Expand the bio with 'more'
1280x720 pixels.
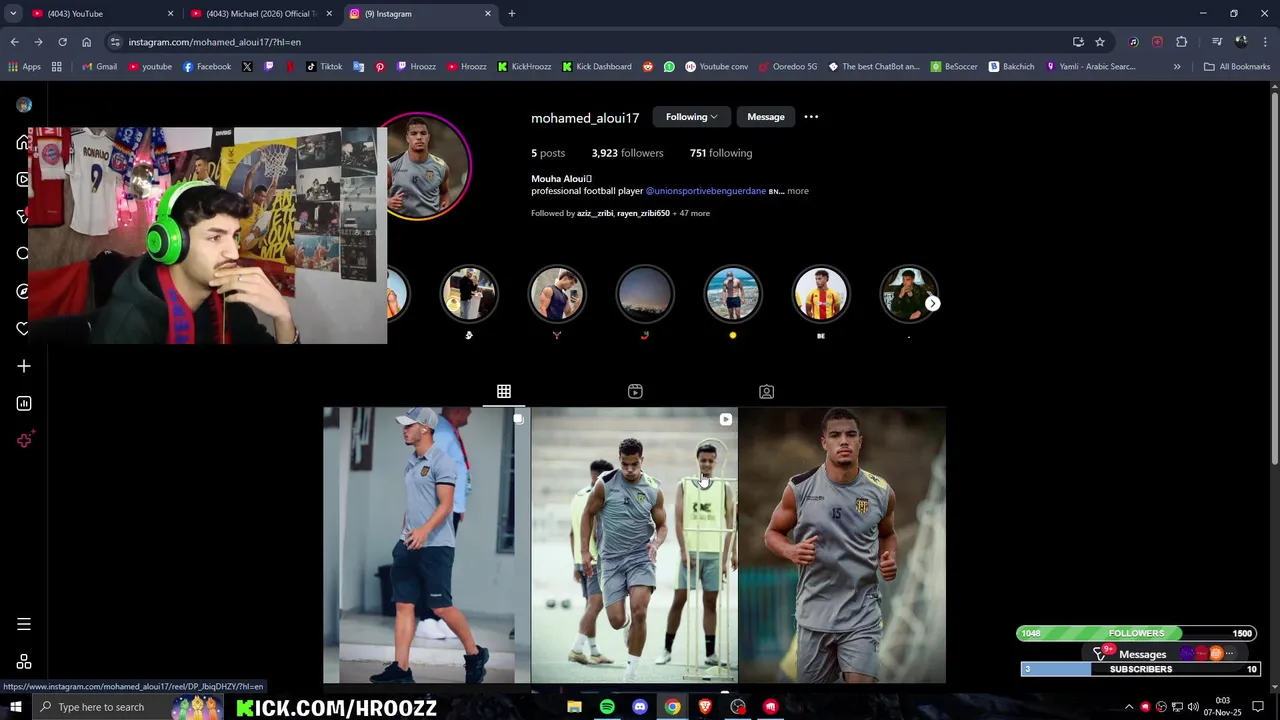click(798, 191)
